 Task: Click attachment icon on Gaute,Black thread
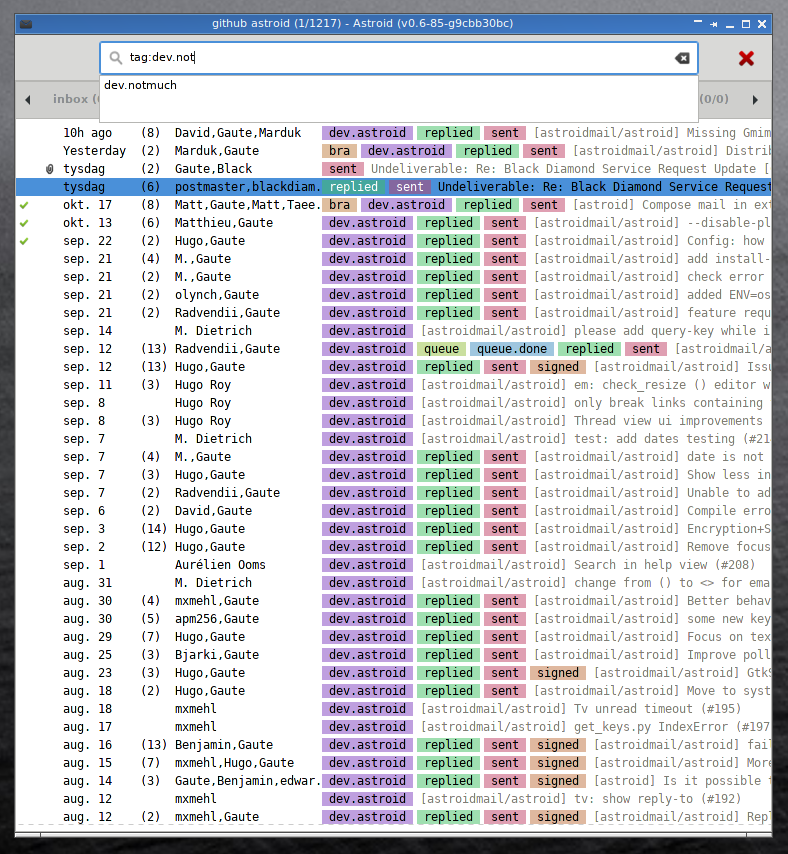[x=50, y=169]
